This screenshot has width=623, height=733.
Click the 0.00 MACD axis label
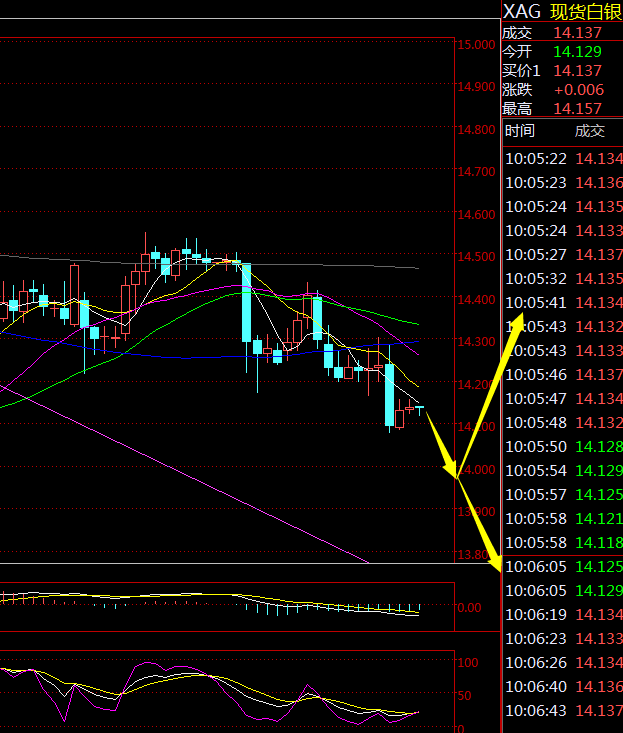click(469, 608)
